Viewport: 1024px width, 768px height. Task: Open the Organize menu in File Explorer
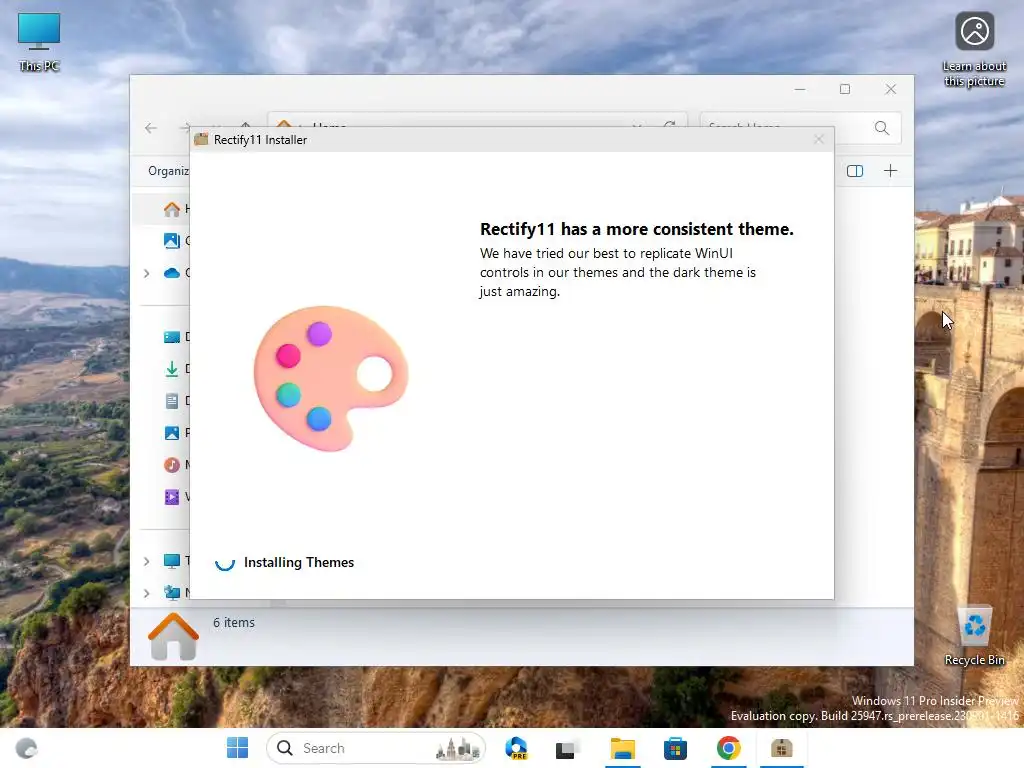(168, 171)
